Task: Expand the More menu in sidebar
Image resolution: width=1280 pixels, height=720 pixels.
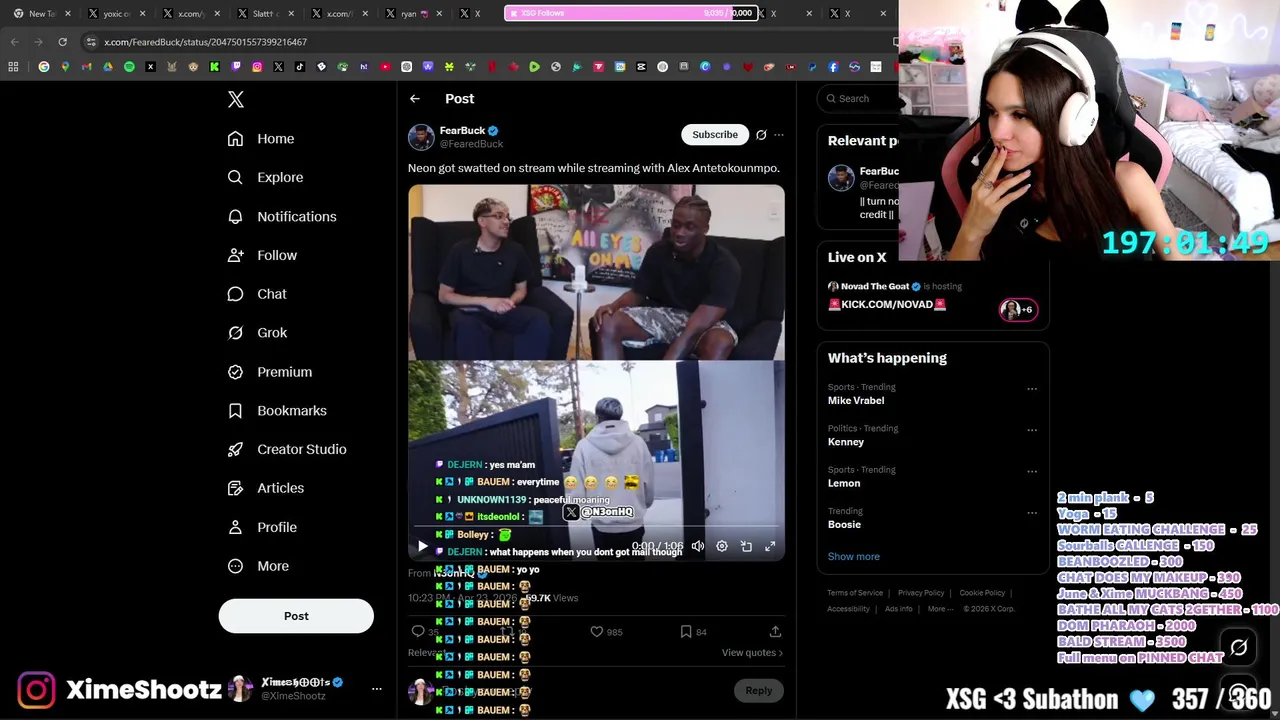Action: [258, 566]
